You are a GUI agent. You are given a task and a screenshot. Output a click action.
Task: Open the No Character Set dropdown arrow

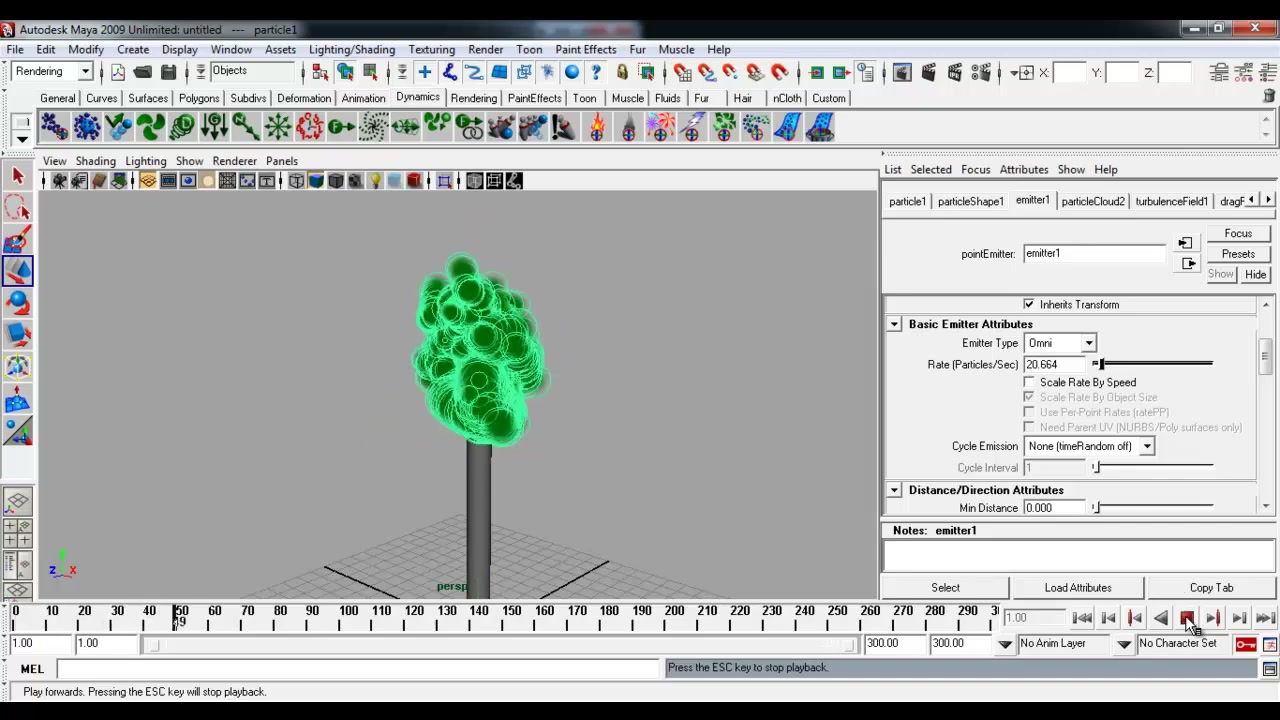[x=1124, y=644]
